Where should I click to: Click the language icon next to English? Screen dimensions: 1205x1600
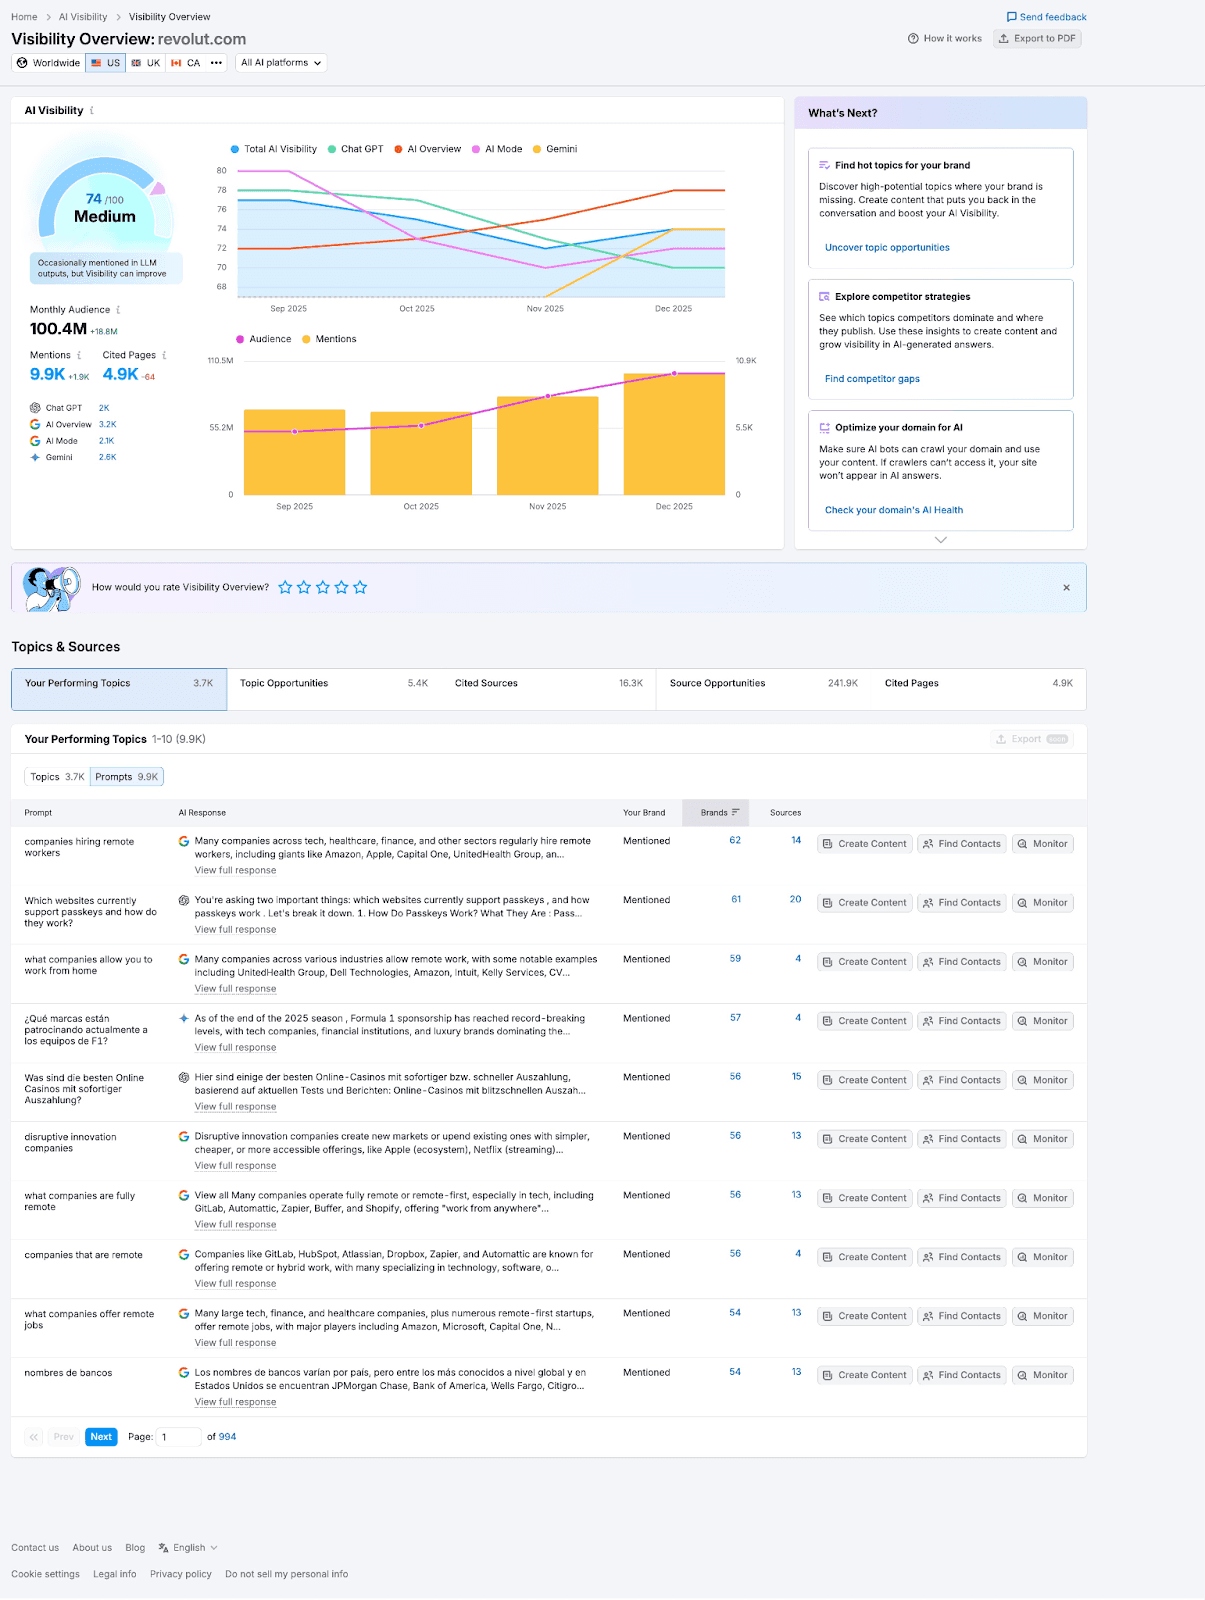[163, 1548]
